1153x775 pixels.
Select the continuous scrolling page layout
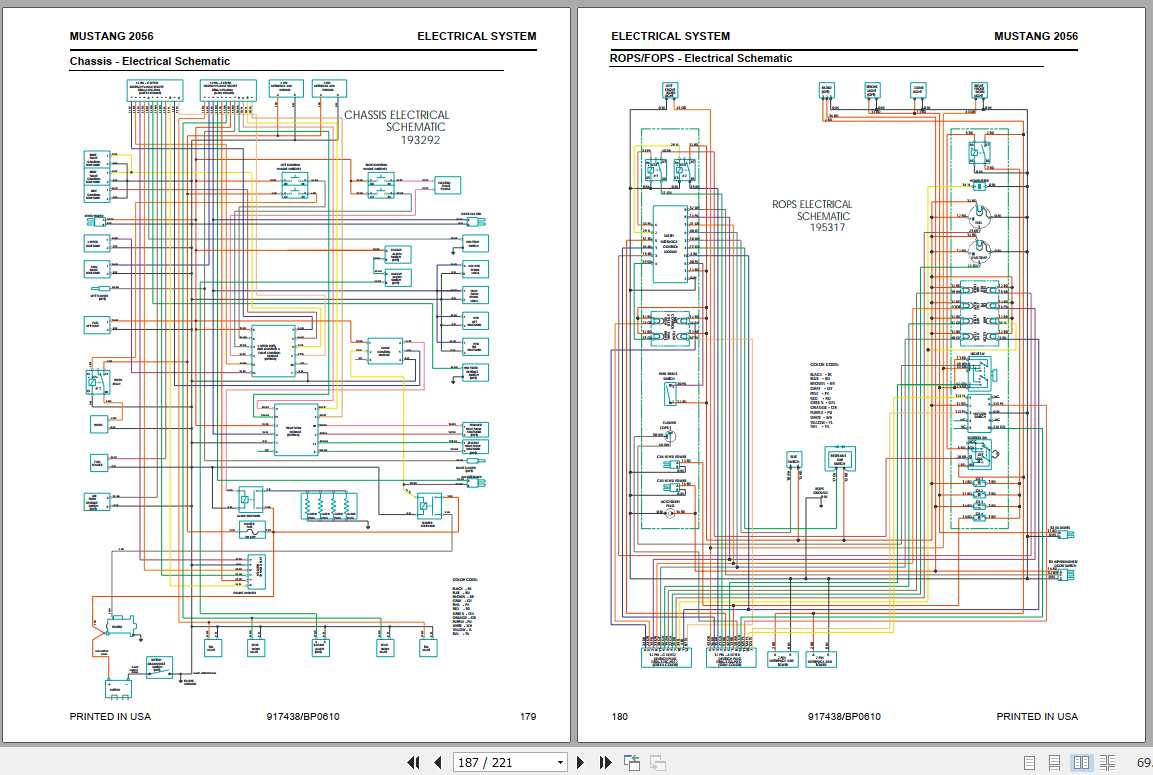(1054, 762)
